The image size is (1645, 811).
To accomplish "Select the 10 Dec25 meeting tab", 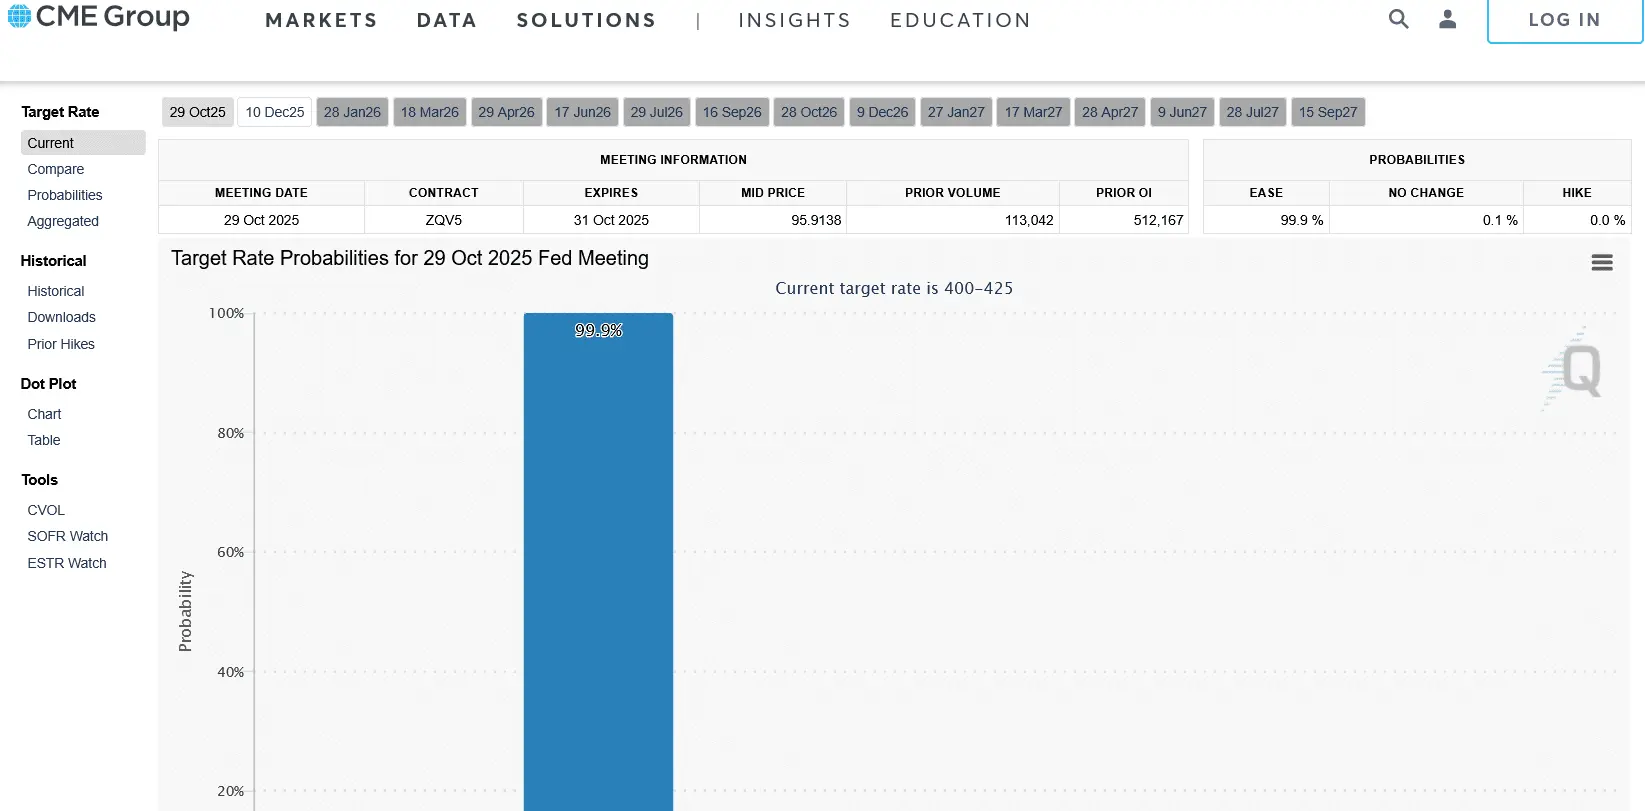I will pyautogui.click(x=275, y=112).
